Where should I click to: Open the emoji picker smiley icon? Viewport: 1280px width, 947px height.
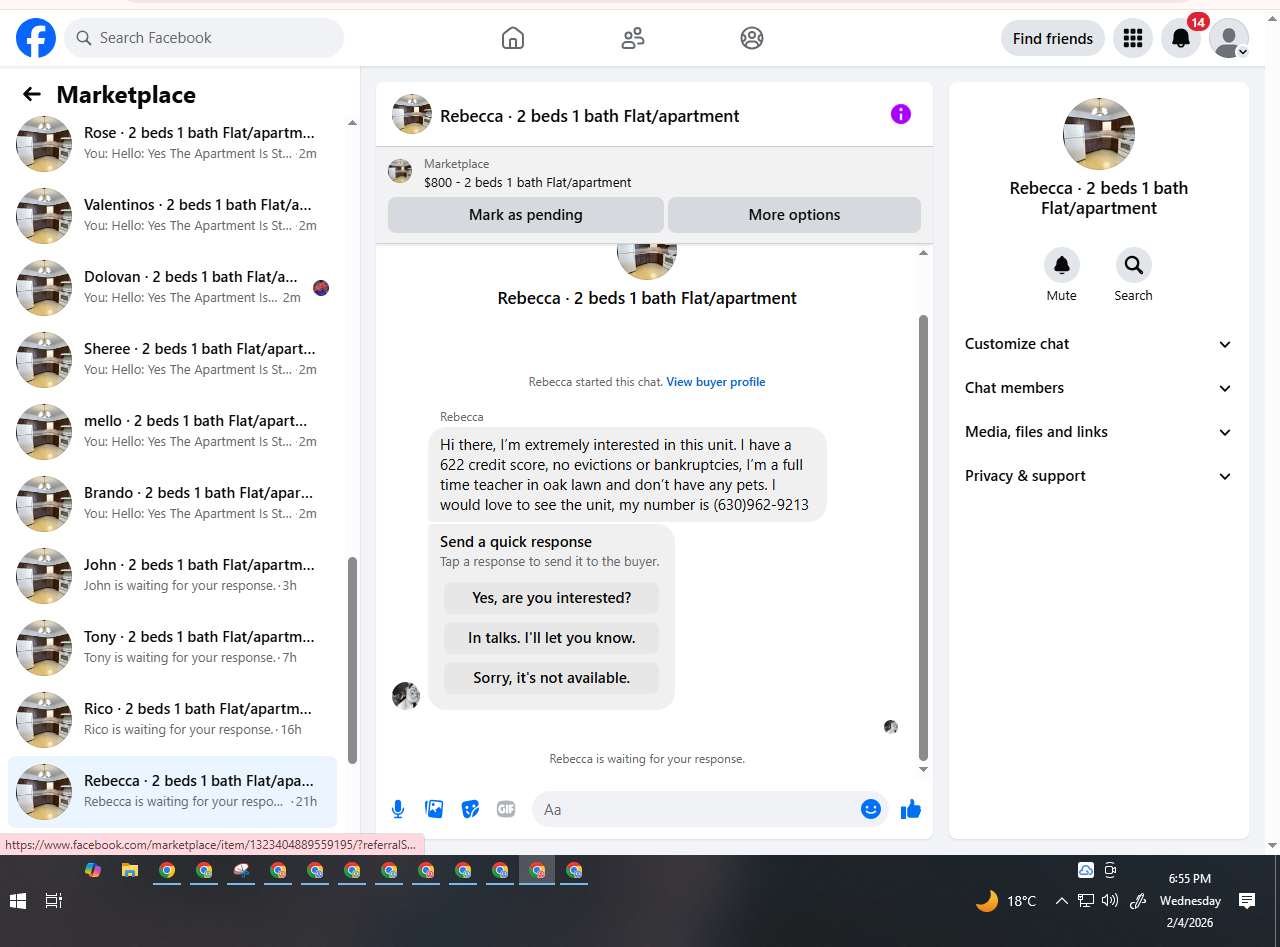[871, 809]
